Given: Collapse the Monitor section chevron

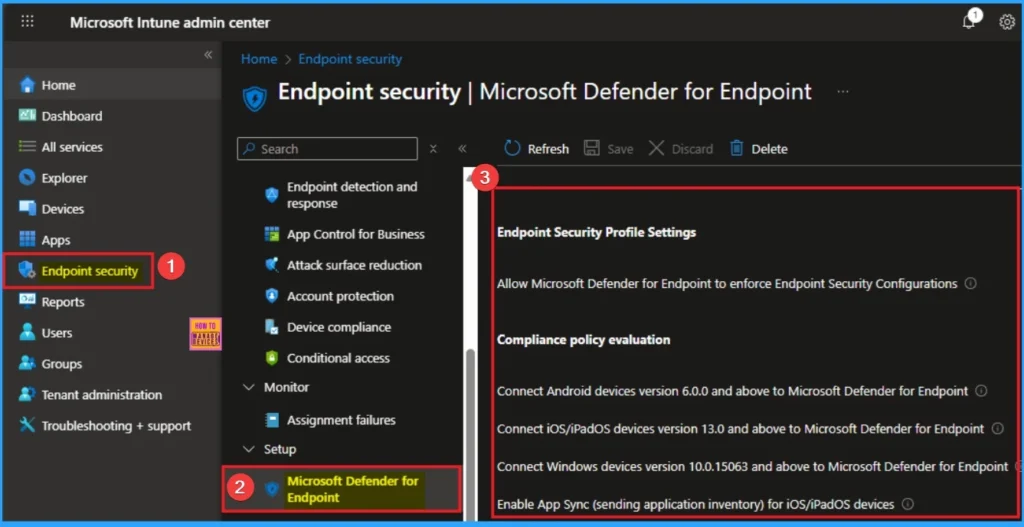Looking at the screenshot, I should (248, 387).
